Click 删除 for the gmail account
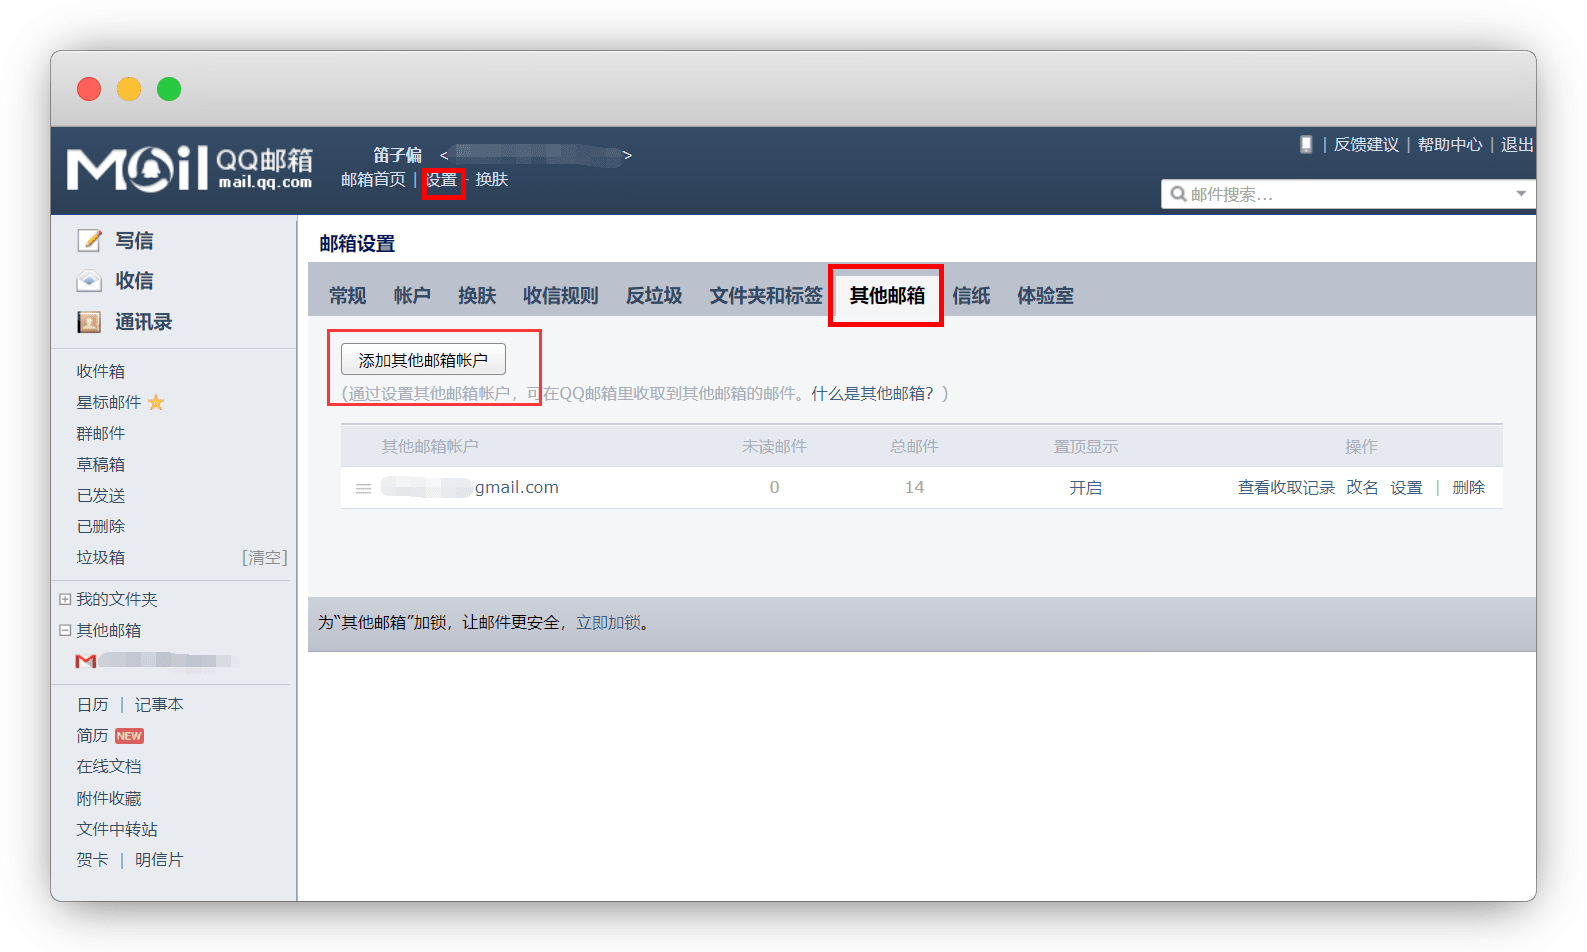Screen dimensions: 1587x952 click(1468, 487)
